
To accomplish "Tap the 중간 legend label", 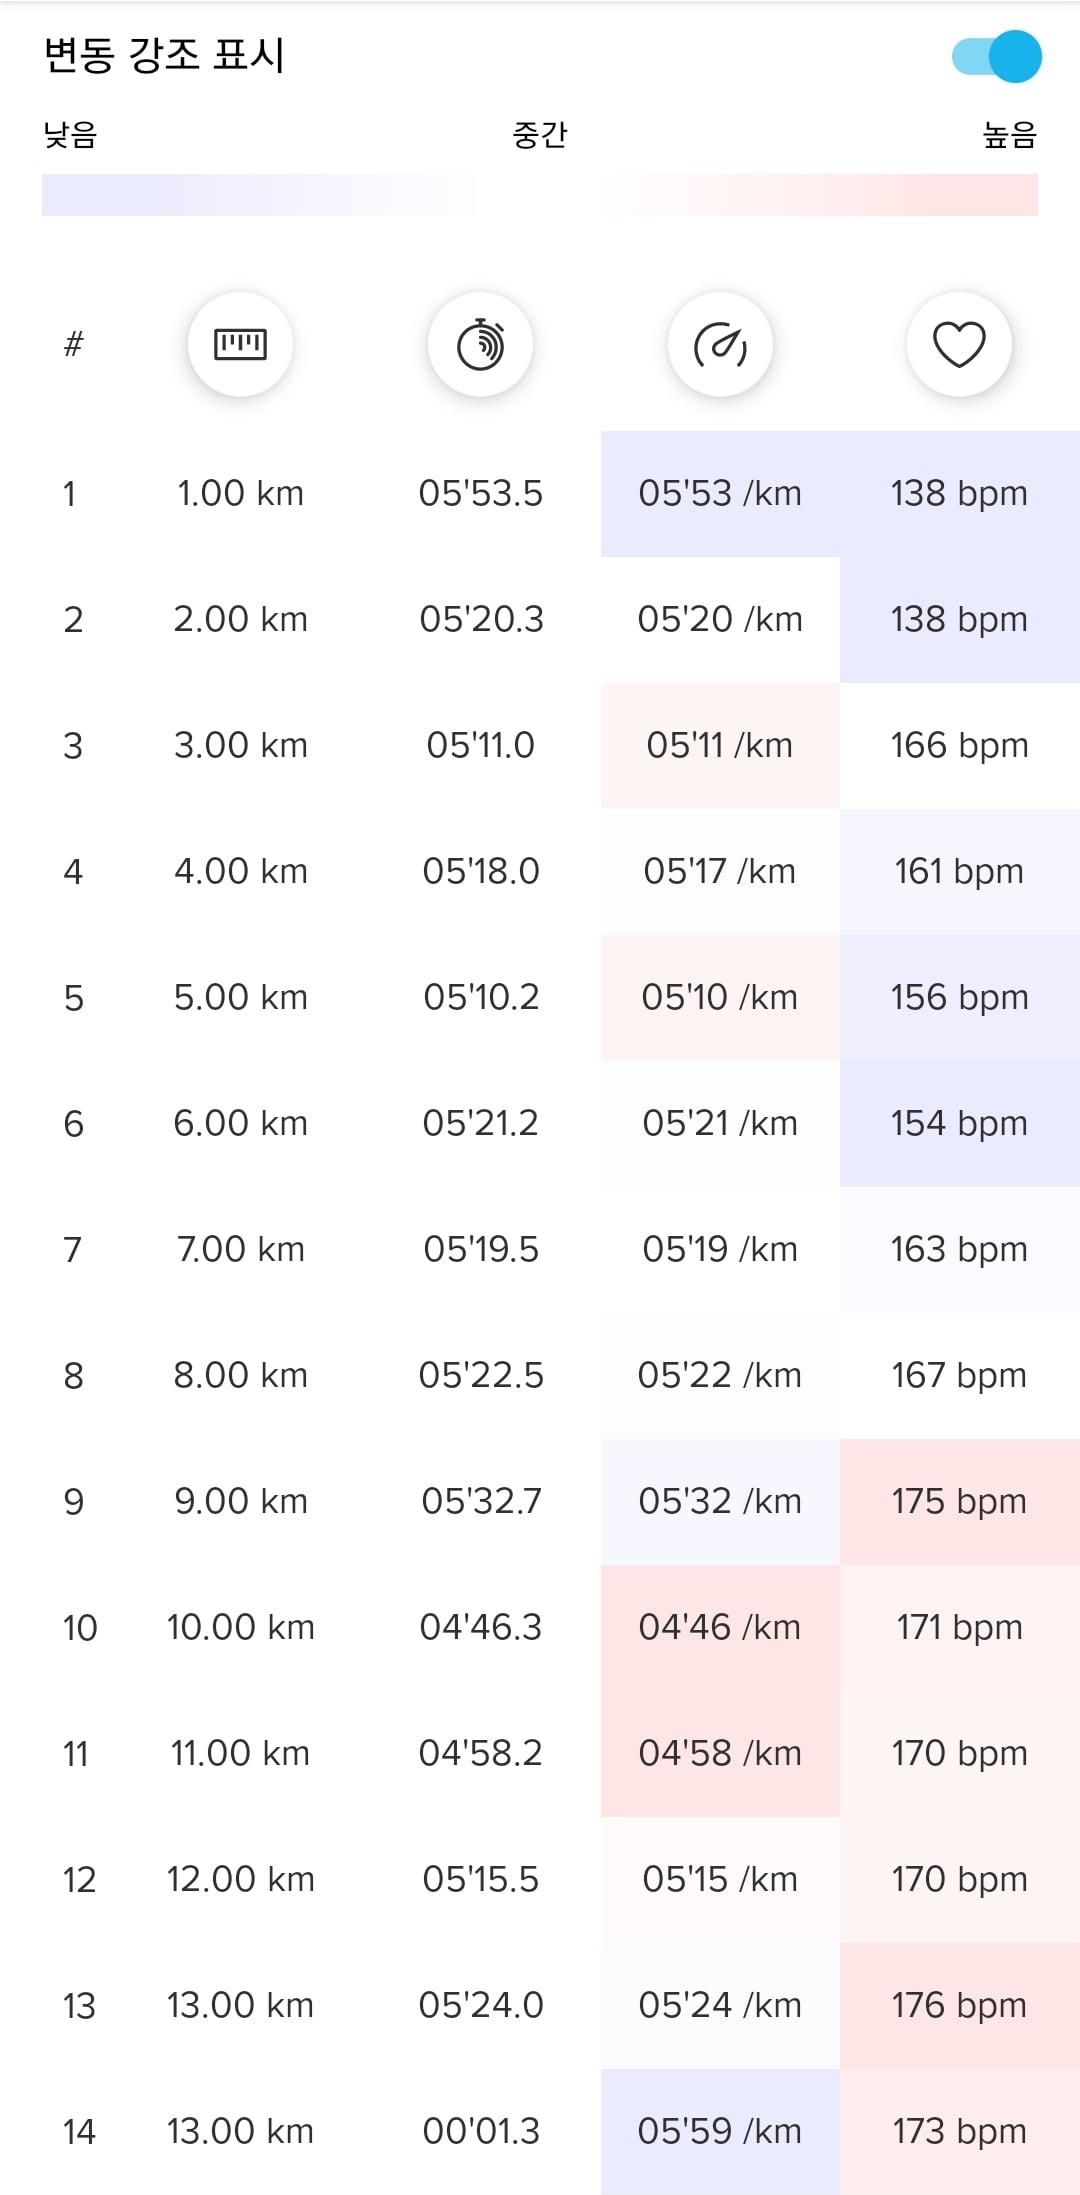I will (540, 135).
